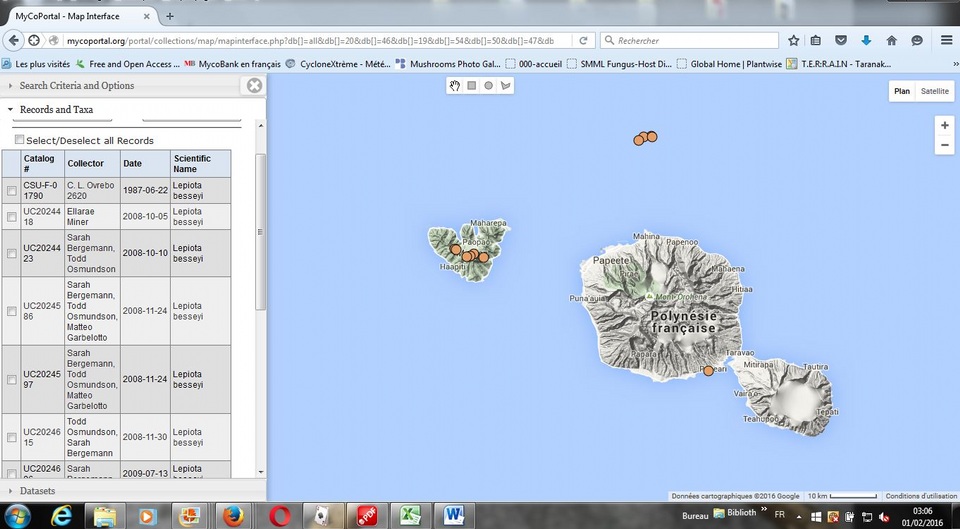This screenshot has height=529, width=960.
Task: Check the CSU-F-01790 record checkbox
Action: [12, 191]
